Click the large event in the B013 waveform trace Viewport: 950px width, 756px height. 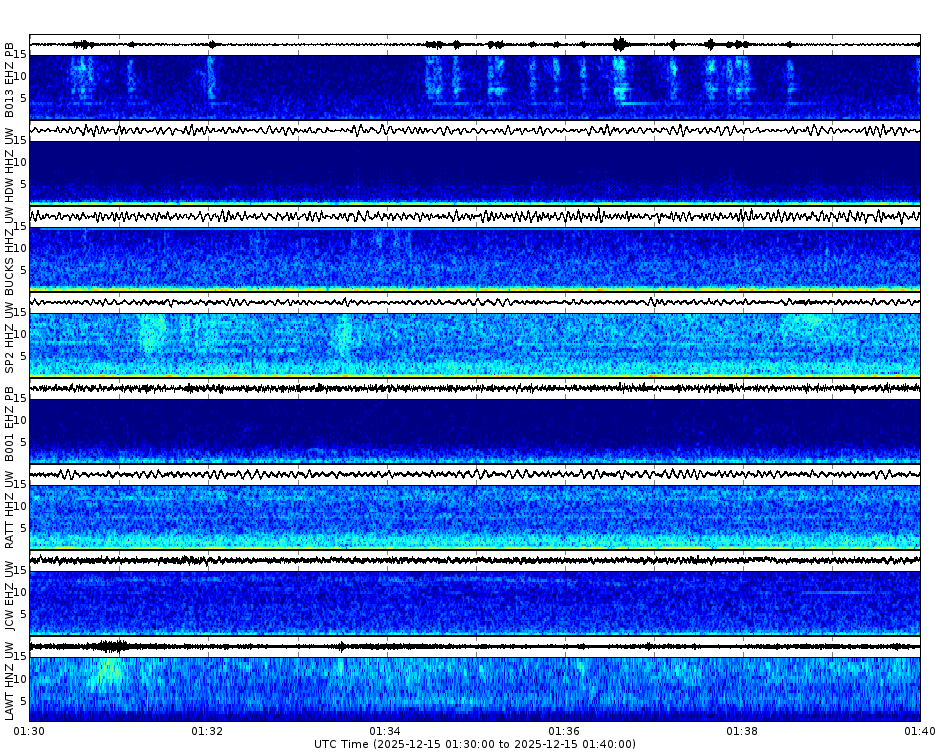click(x=618, y=43)
